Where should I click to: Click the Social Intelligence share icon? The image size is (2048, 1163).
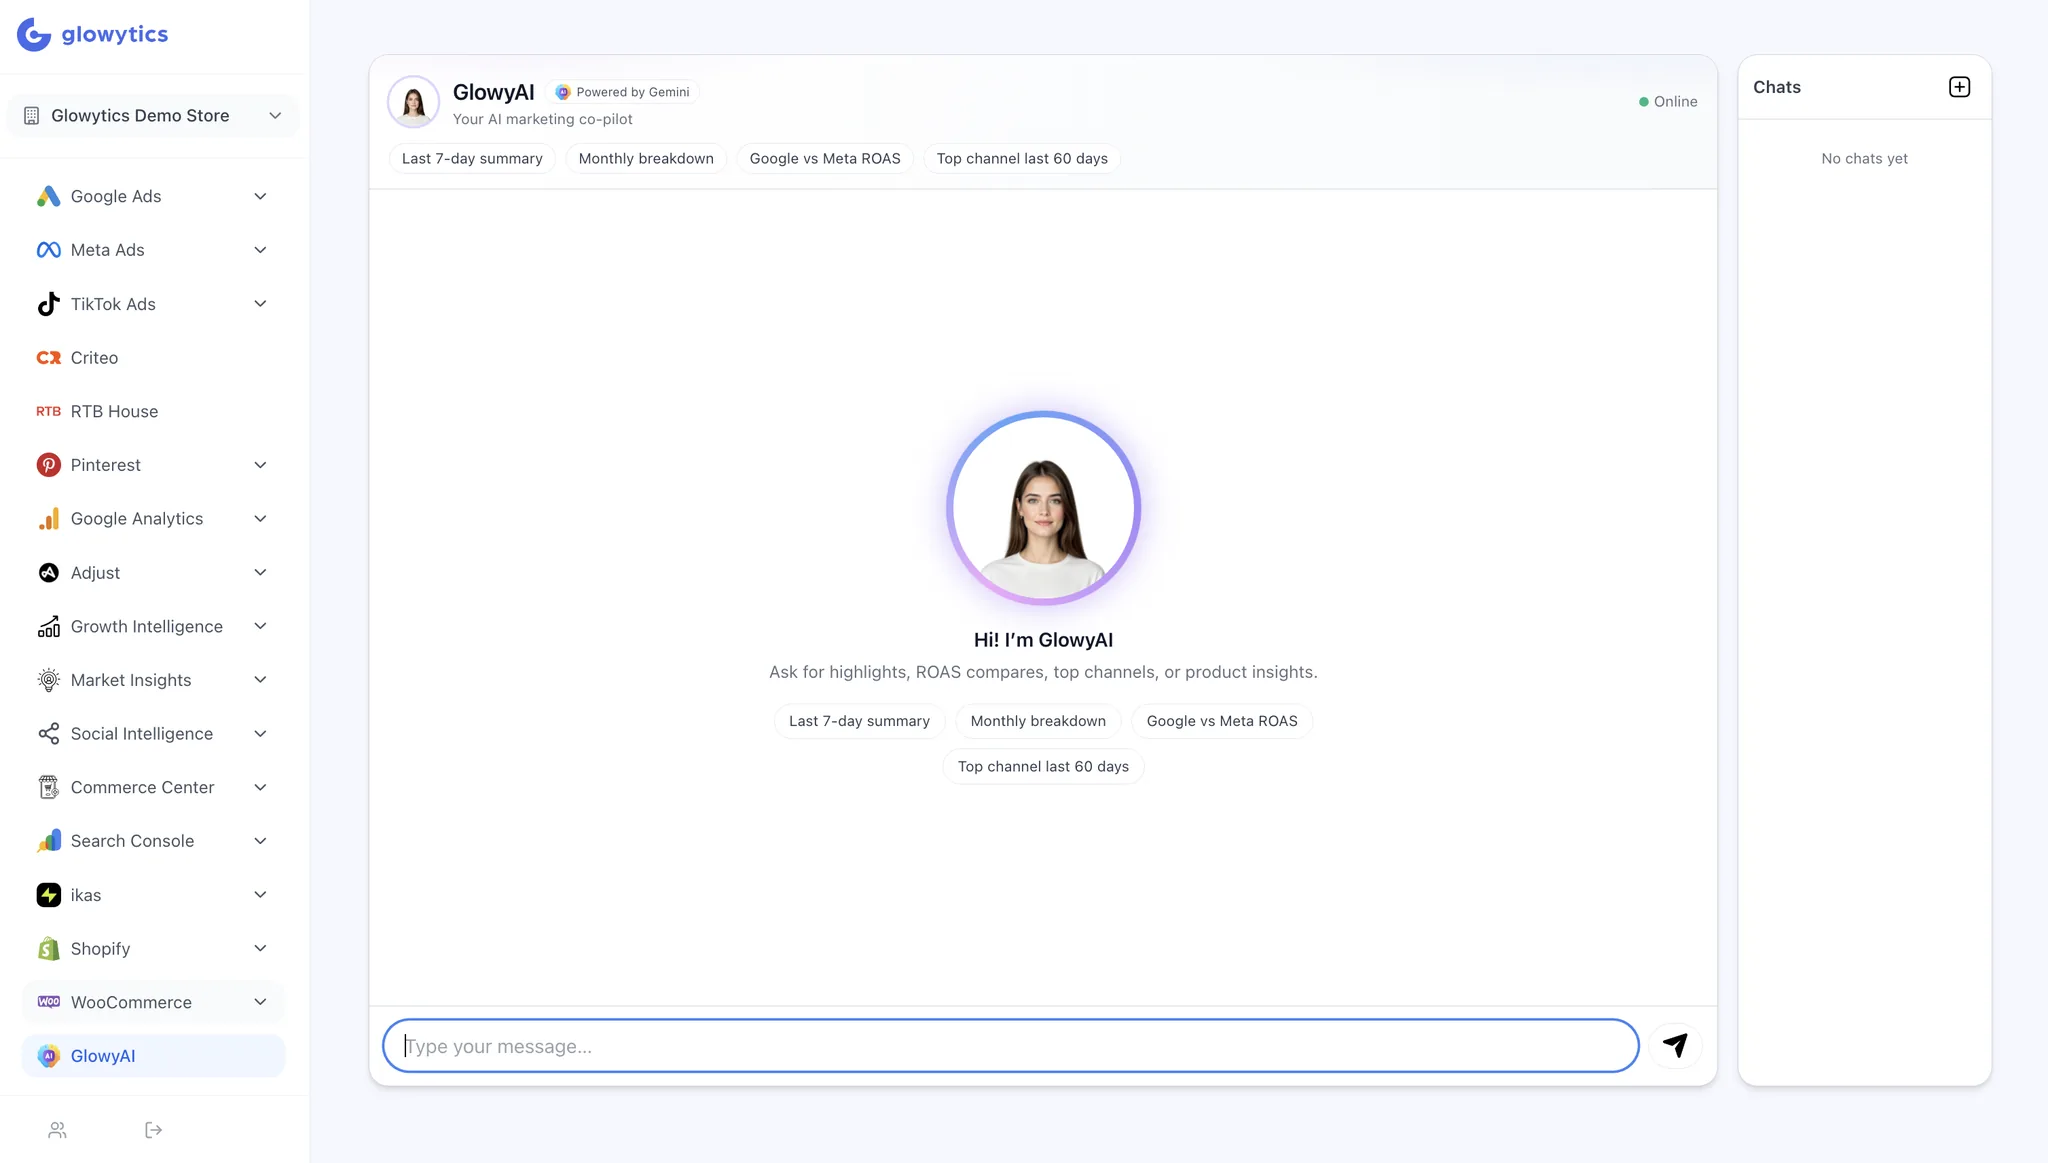pyautogui.click(x=48, y=734)
